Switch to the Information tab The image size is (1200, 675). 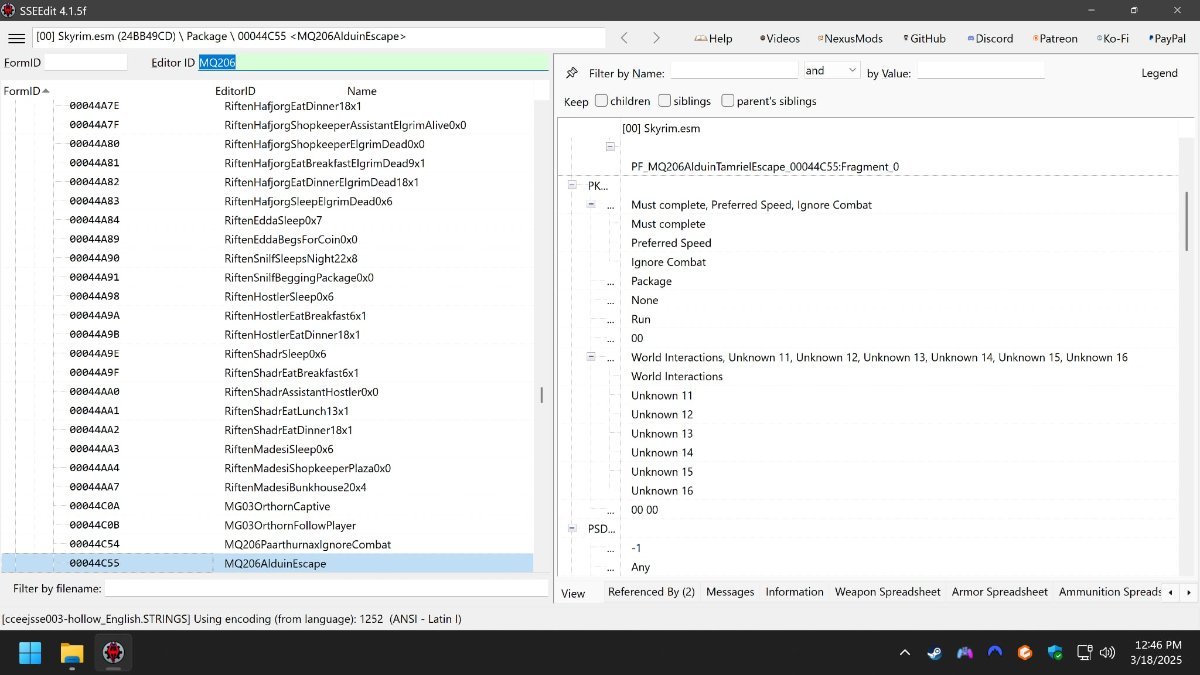point(795,592)
